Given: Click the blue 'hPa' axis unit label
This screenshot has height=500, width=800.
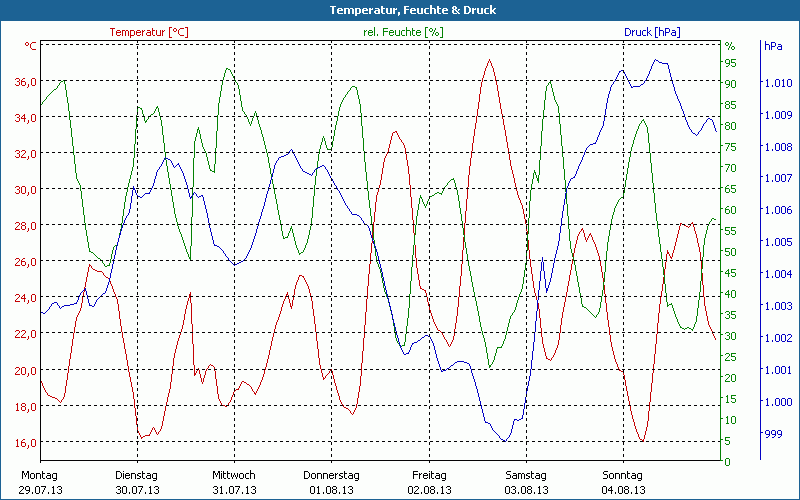Looking at the screenshot, I should pos(772,46).
